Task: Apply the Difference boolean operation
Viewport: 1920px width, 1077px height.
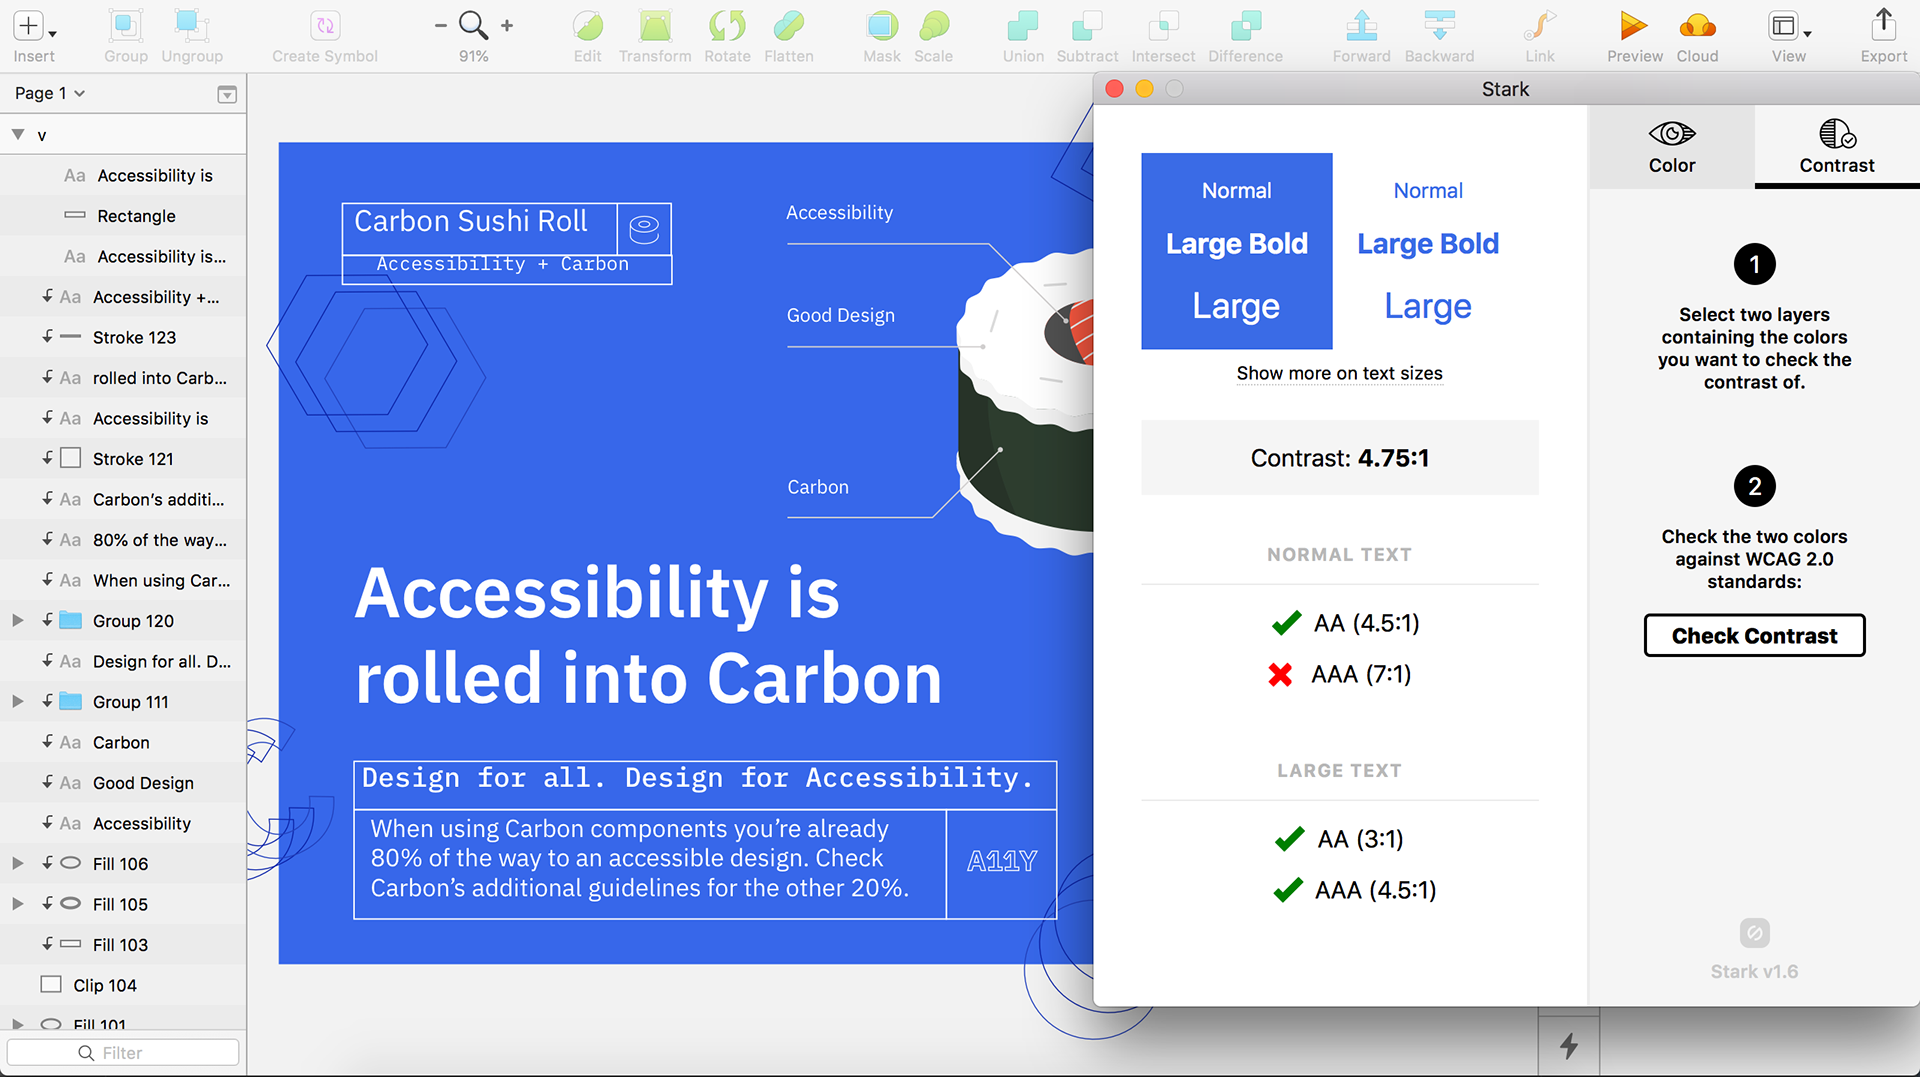Action: [1246, 27]
